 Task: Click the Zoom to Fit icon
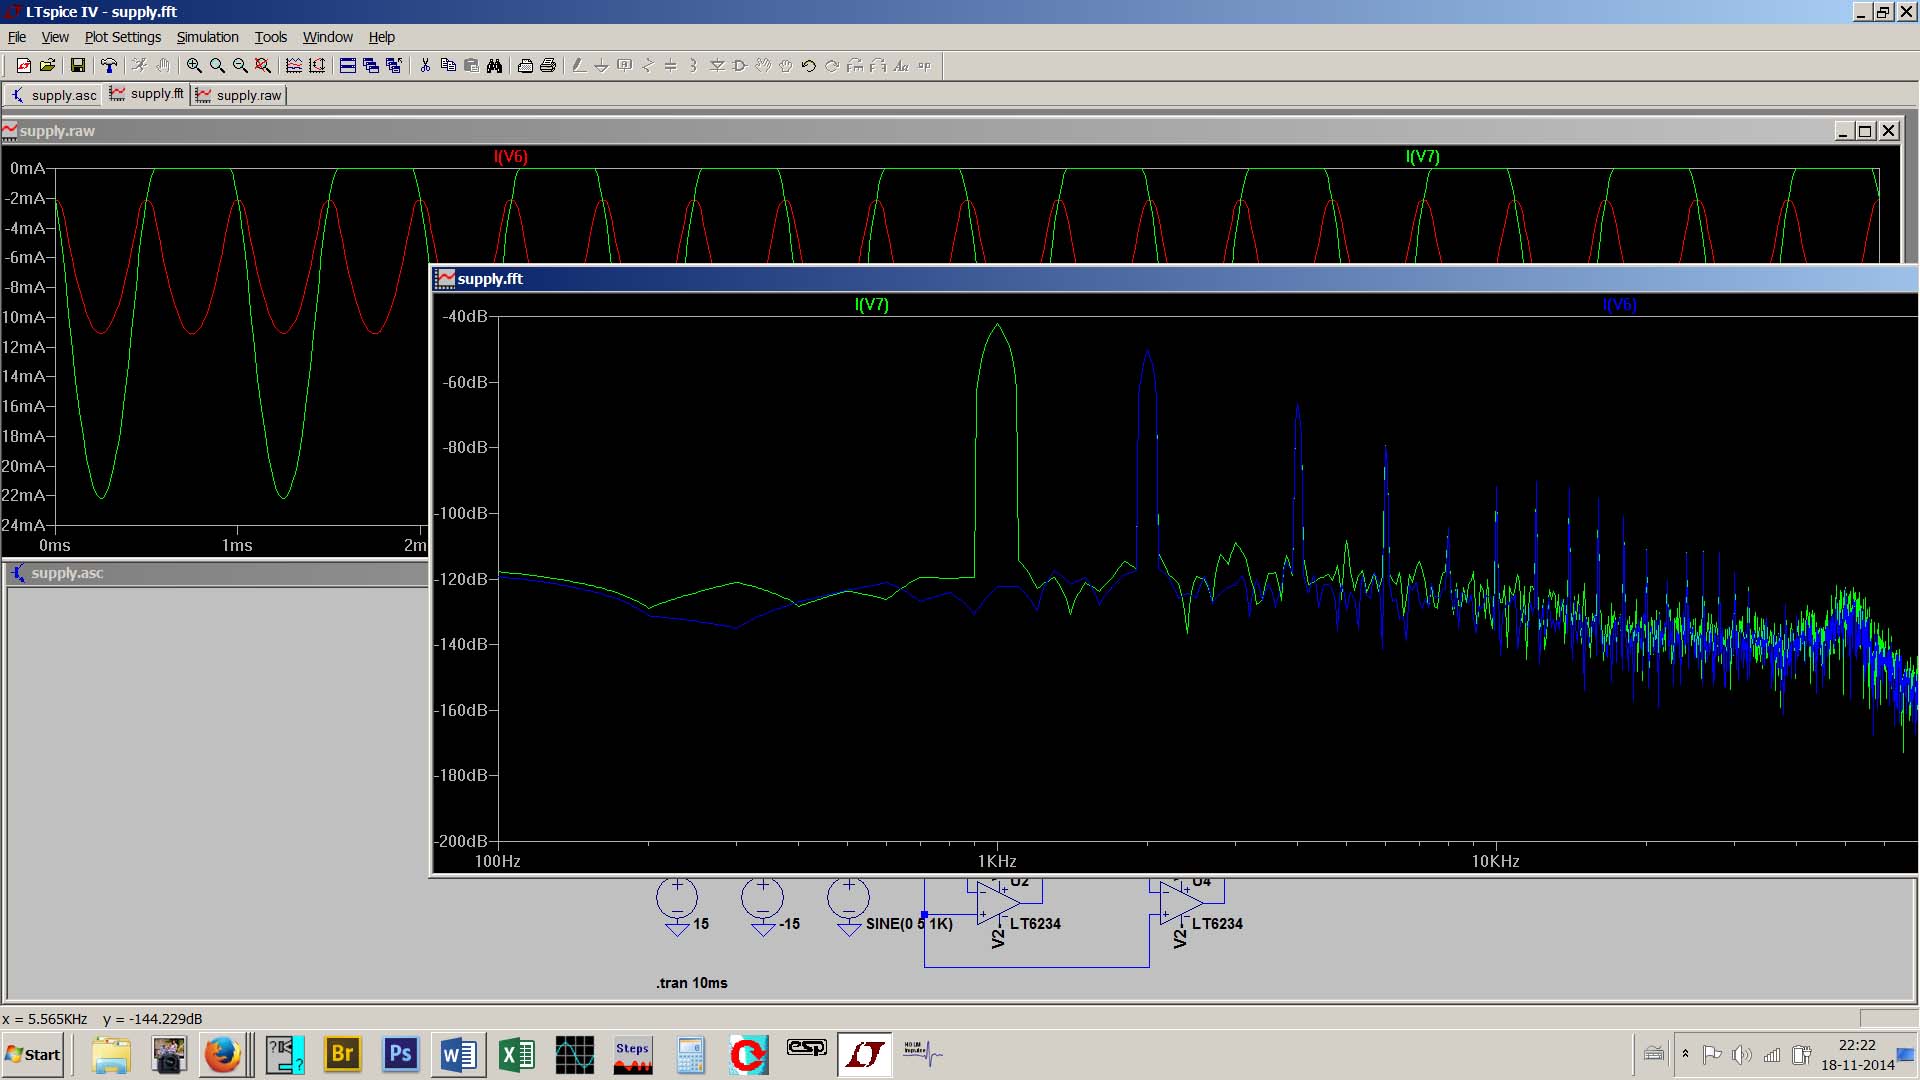click(263, 66)
